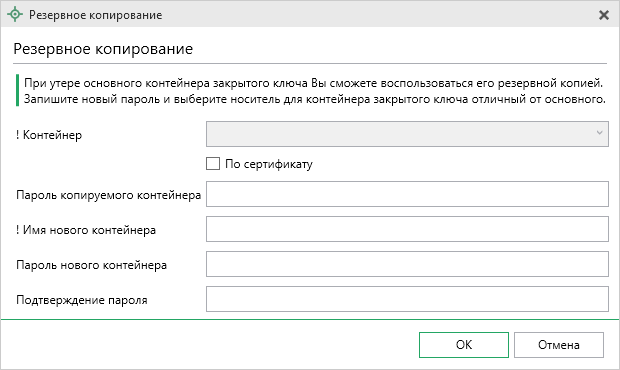Cancel the dialog using the Отмена button
620x370 pixels.
559,345
